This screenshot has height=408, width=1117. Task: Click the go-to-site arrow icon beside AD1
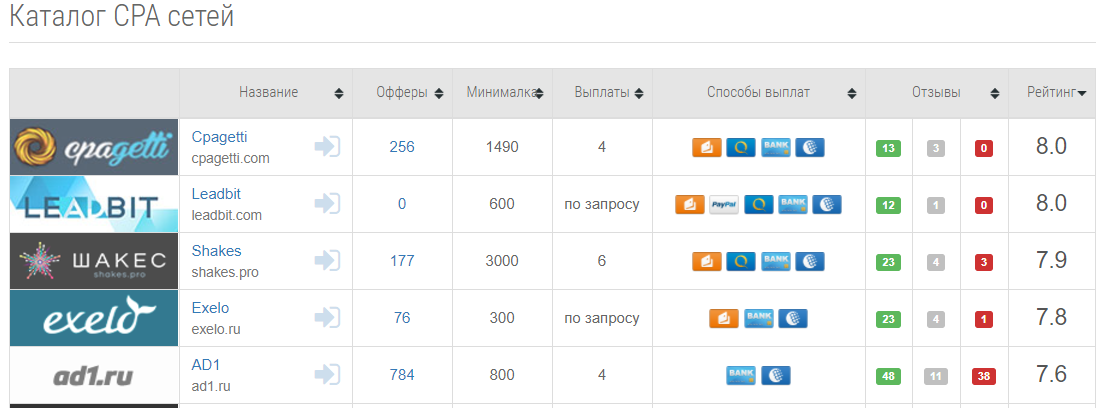327,375
